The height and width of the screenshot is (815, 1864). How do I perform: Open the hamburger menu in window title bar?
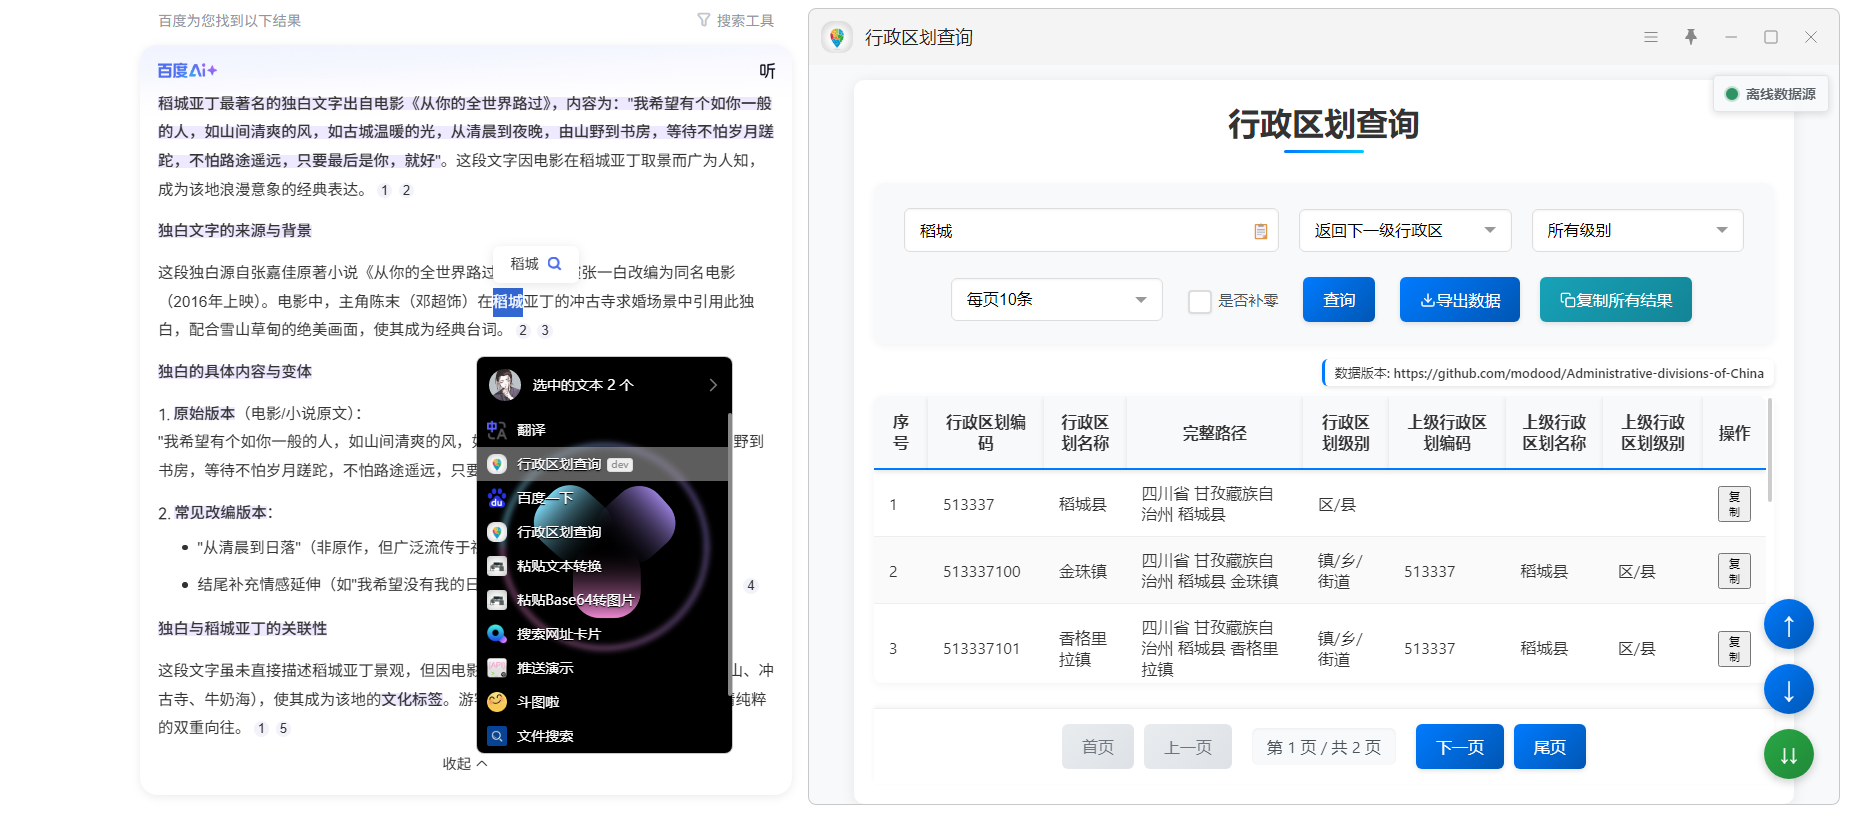pyautogui.click(x=1651, y=37)
